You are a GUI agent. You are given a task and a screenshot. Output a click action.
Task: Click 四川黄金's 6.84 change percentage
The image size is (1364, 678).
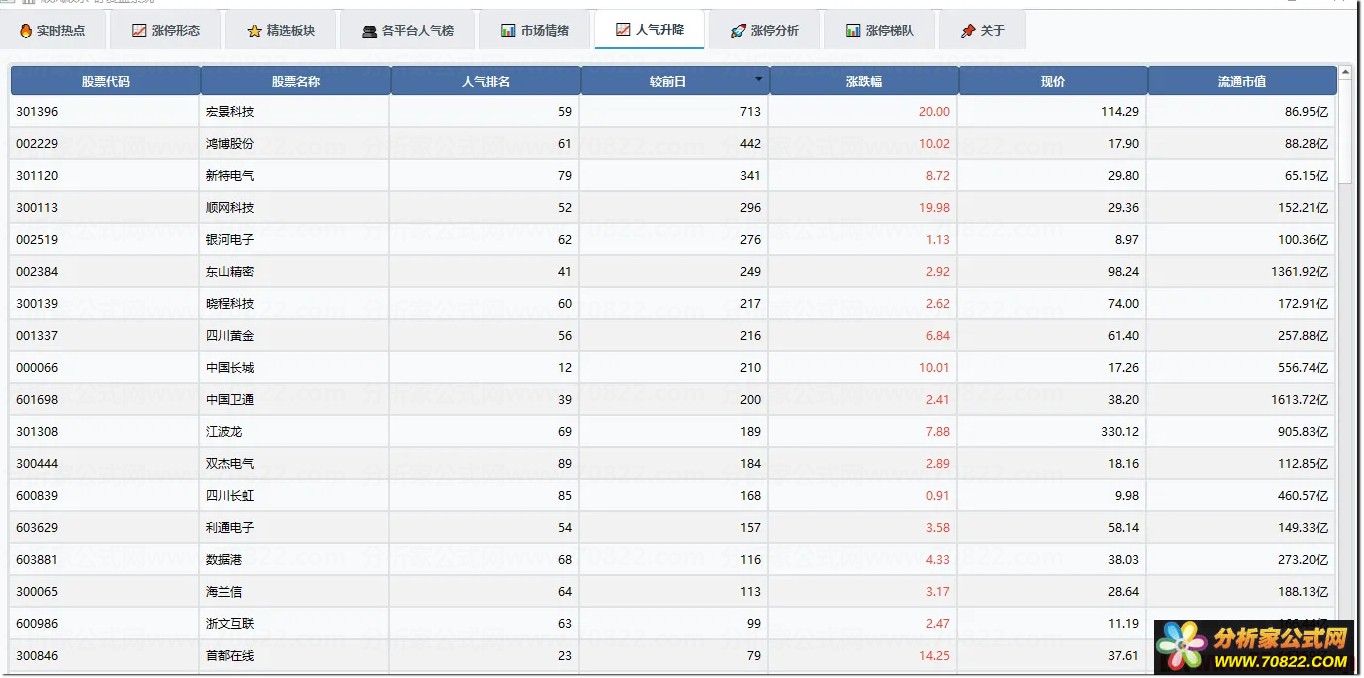click(x=938, y=336)
